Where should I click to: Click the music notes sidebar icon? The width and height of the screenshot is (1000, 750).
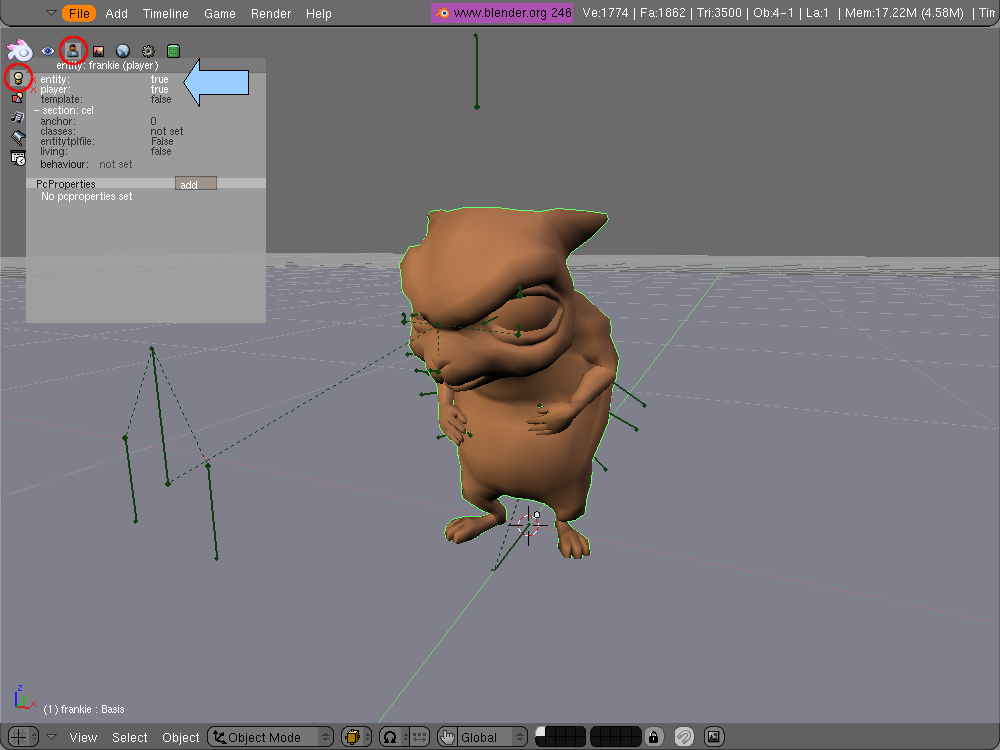coord(17,117)
